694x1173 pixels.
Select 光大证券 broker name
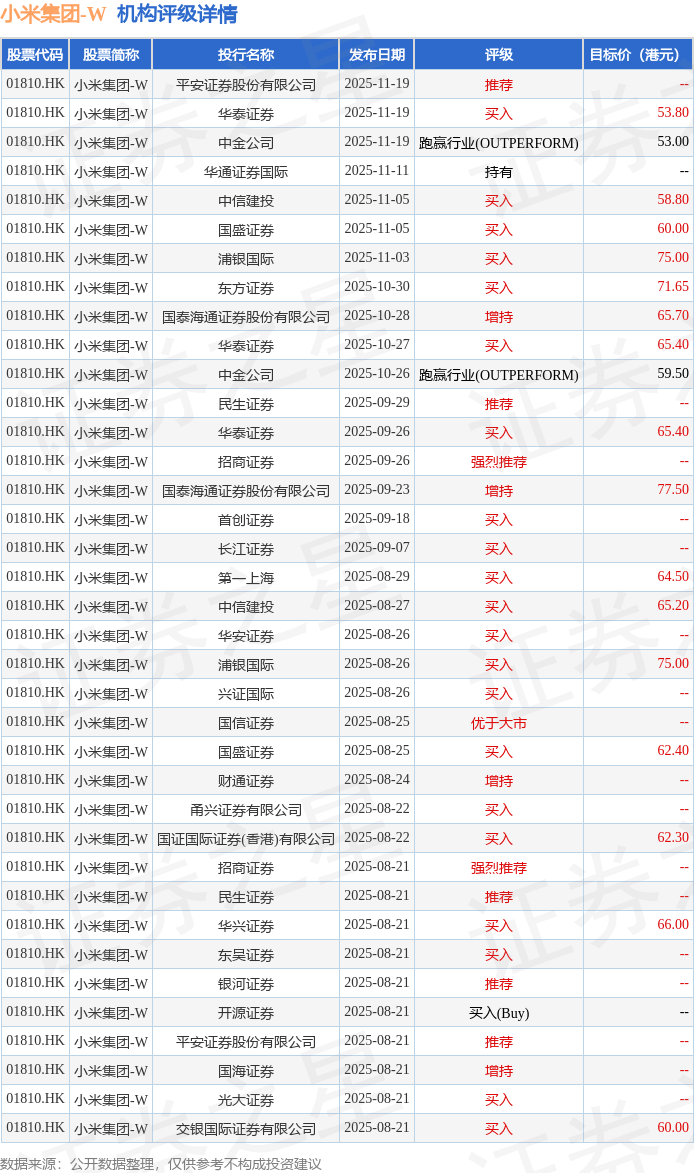(x=245, y=1100)
